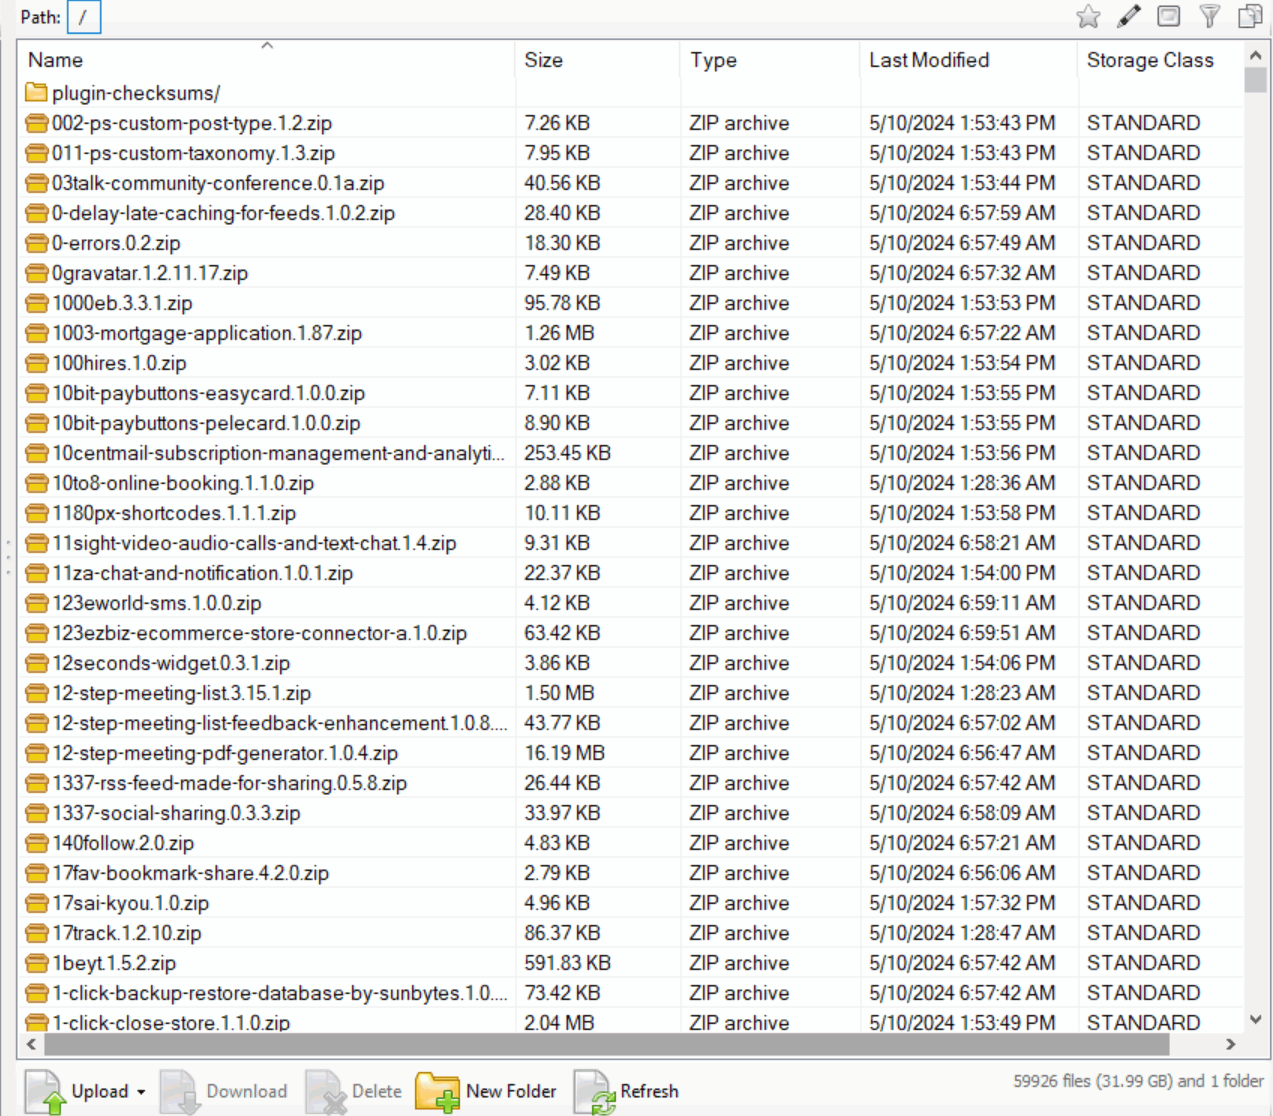Click the bookmark star icon
This screenshot has width=1273, height=1116.
click(1088, 16)
